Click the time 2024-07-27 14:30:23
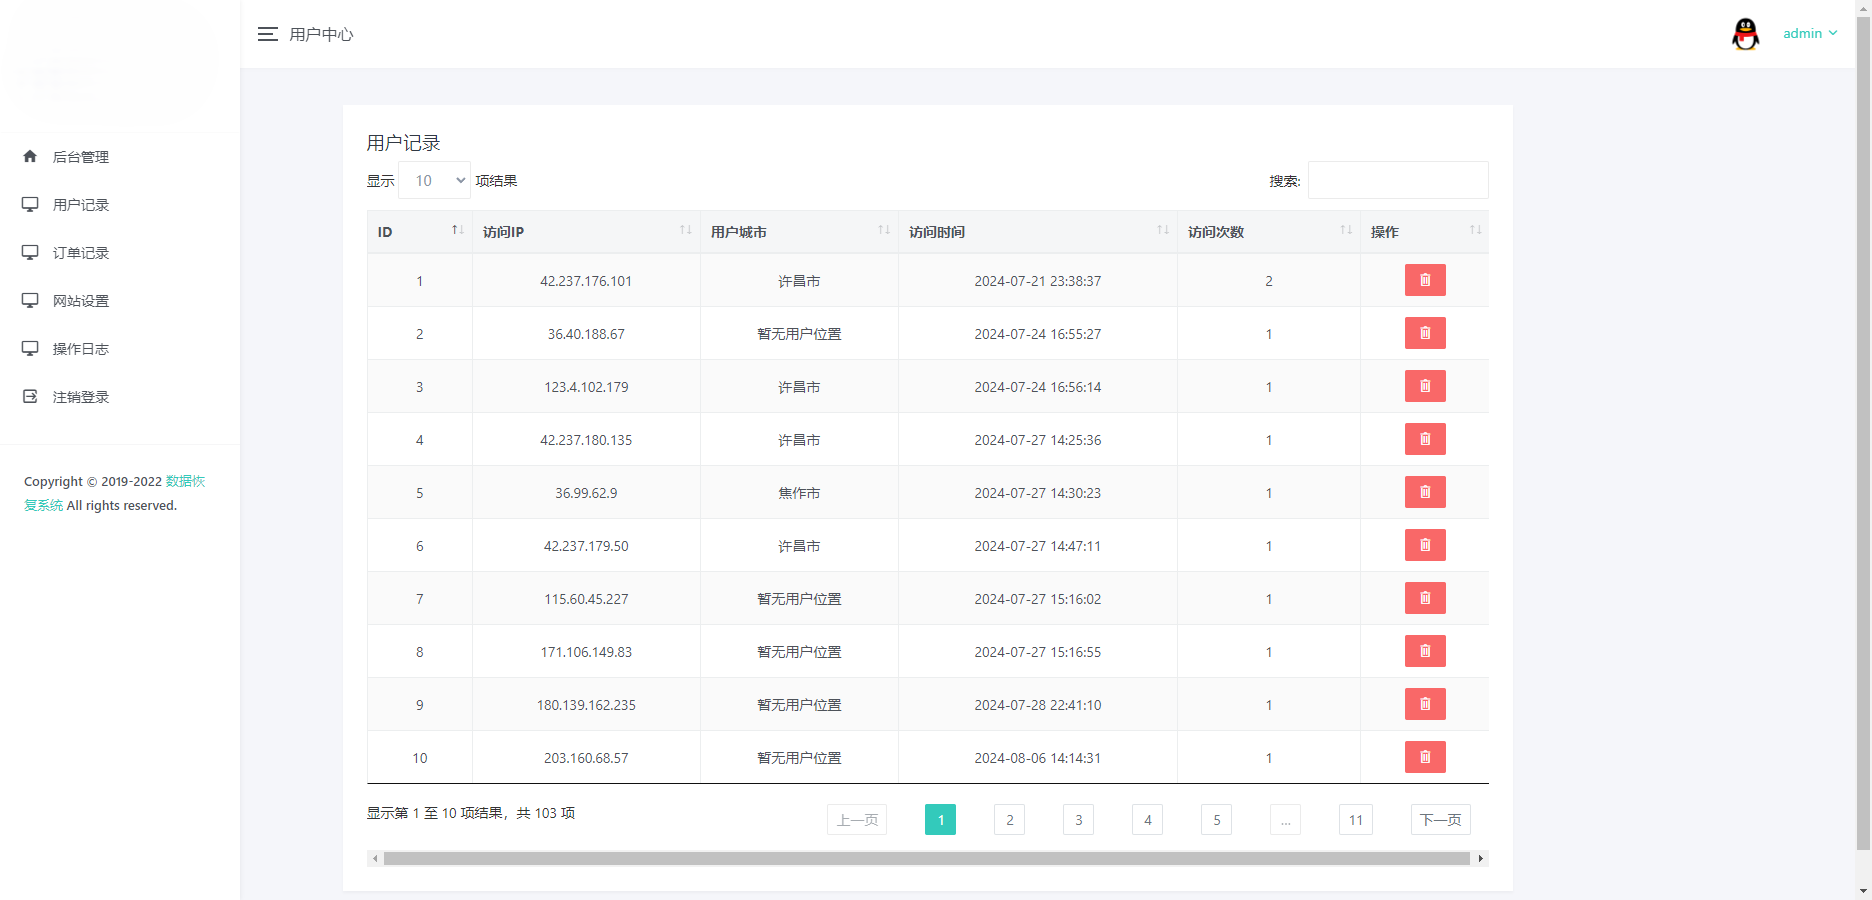Viewport: 1872px width, 900px height. 1038,493
